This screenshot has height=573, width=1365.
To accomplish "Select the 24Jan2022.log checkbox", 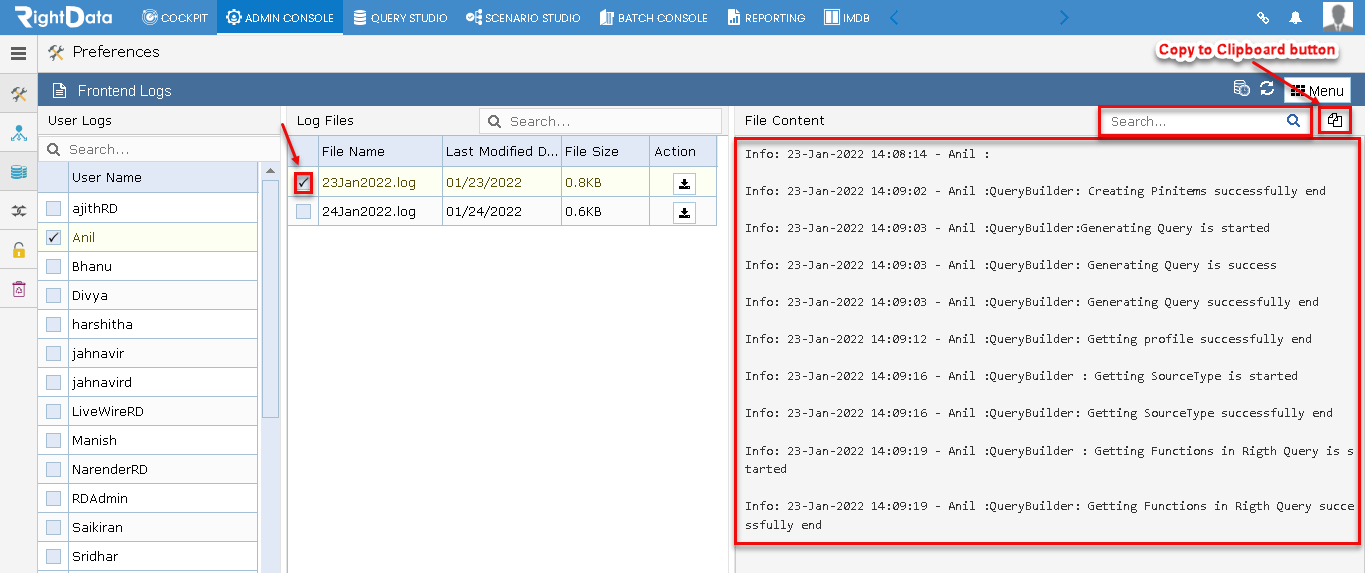I will tap(303, 212).
